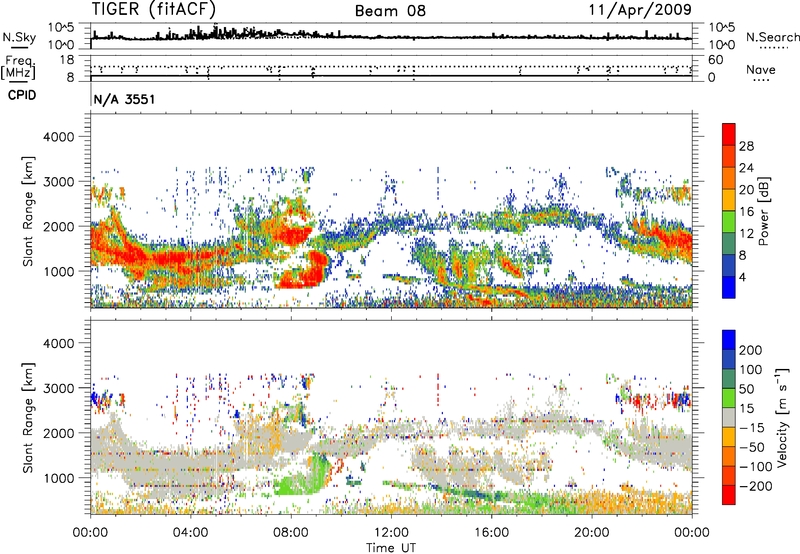Click the Power [dB] colorbar title
This screenshot has width=800, height=554.
click(763, 211)
